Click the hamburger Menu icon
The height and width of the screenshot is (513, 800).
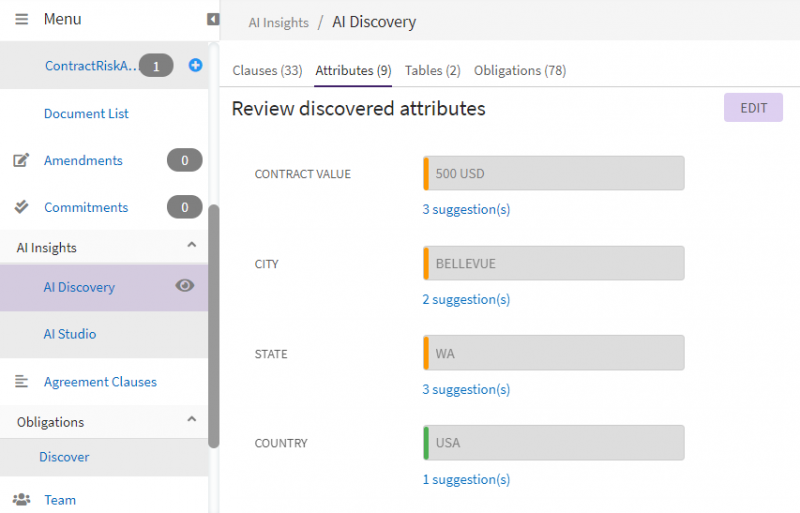[x=22, y=19]
